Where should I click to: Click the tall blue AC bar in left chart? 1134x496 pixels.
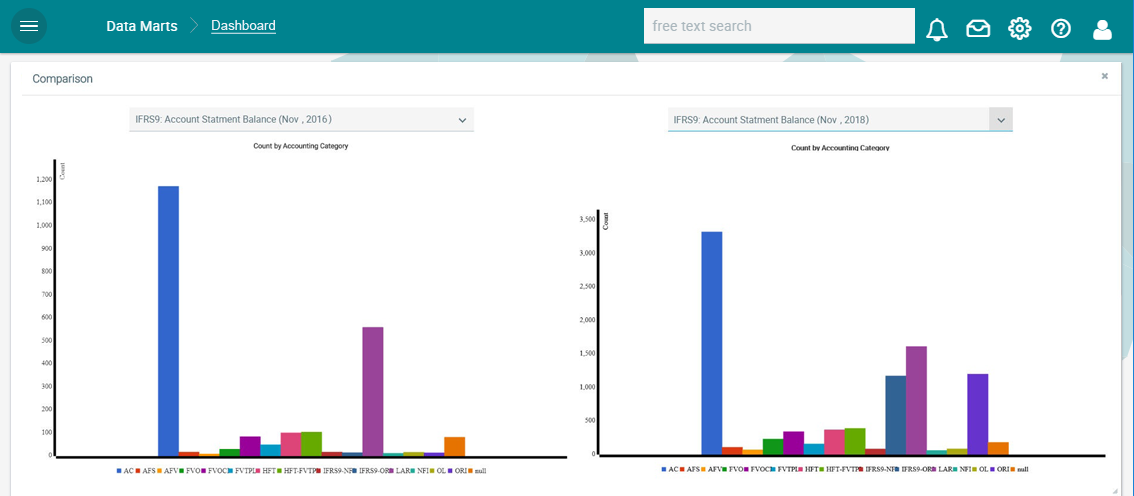[168, 320]
